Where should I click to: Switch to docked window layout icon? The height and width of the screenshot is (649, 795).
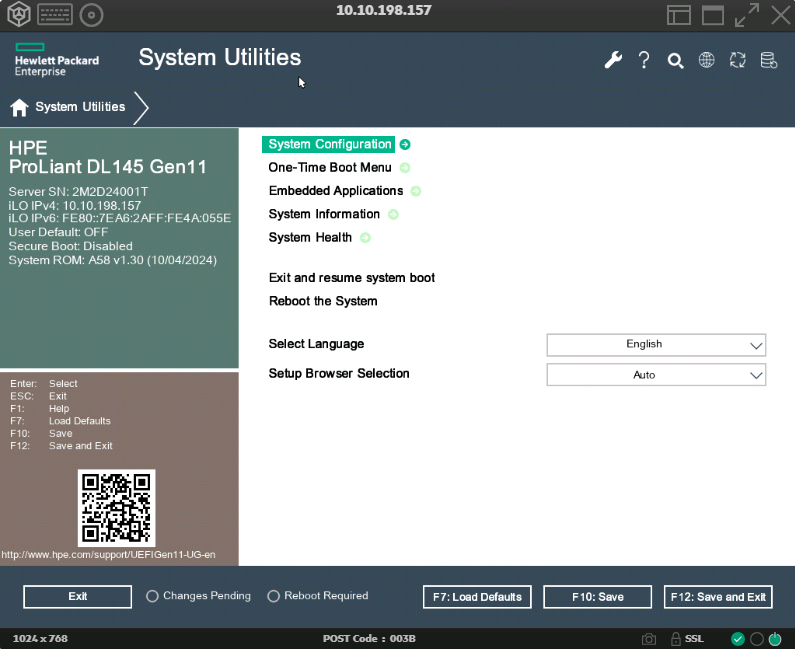point(678,15)
